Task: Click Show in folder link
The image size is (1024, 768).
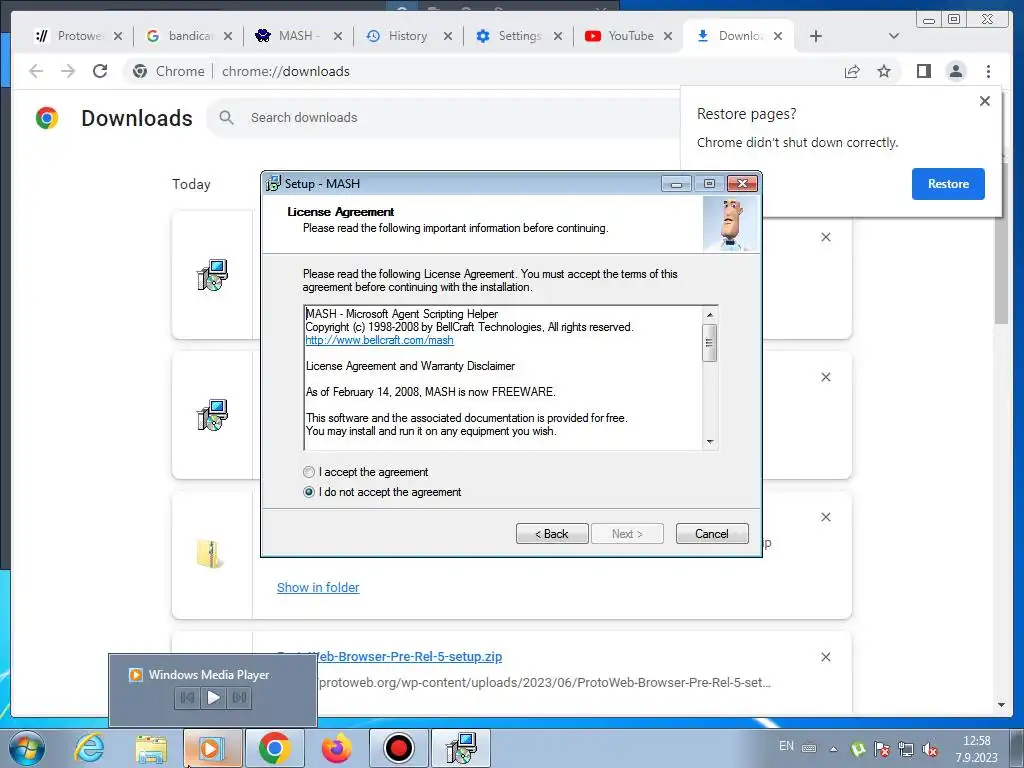Action: click(318, 587)
